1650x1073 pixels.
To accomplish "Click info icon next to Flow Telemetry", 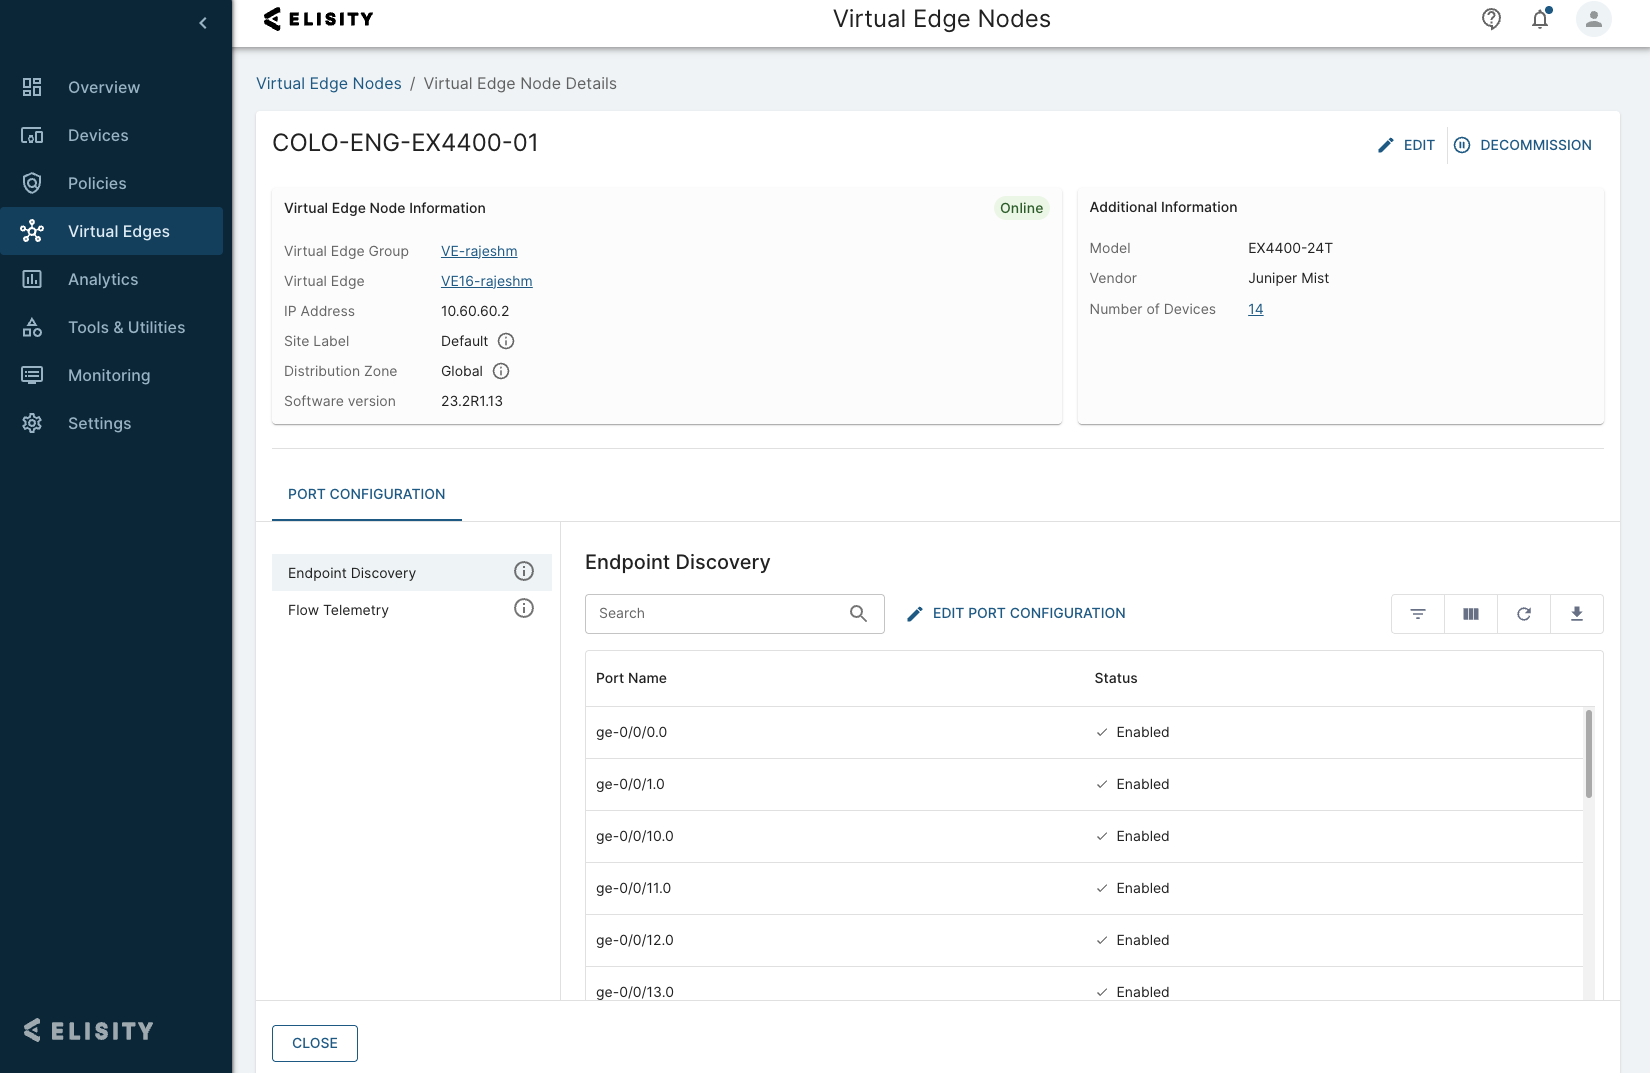I will [524, 608].
